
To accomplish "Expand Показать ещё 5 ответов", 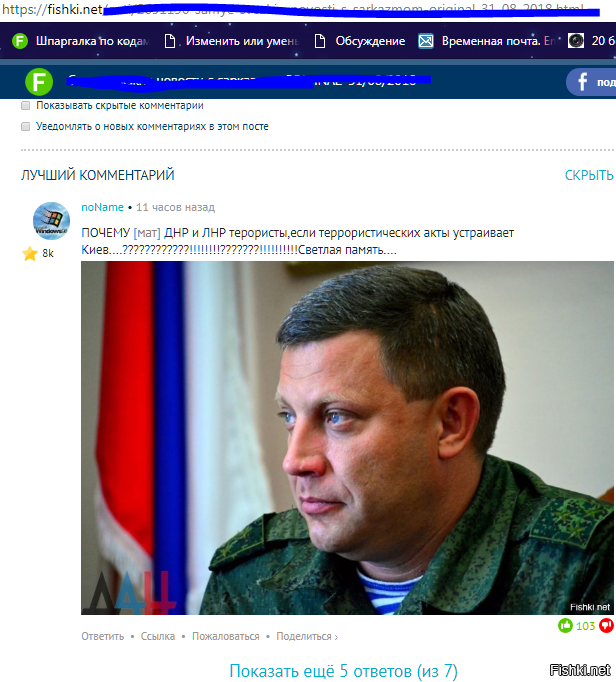I will point(344,671).
